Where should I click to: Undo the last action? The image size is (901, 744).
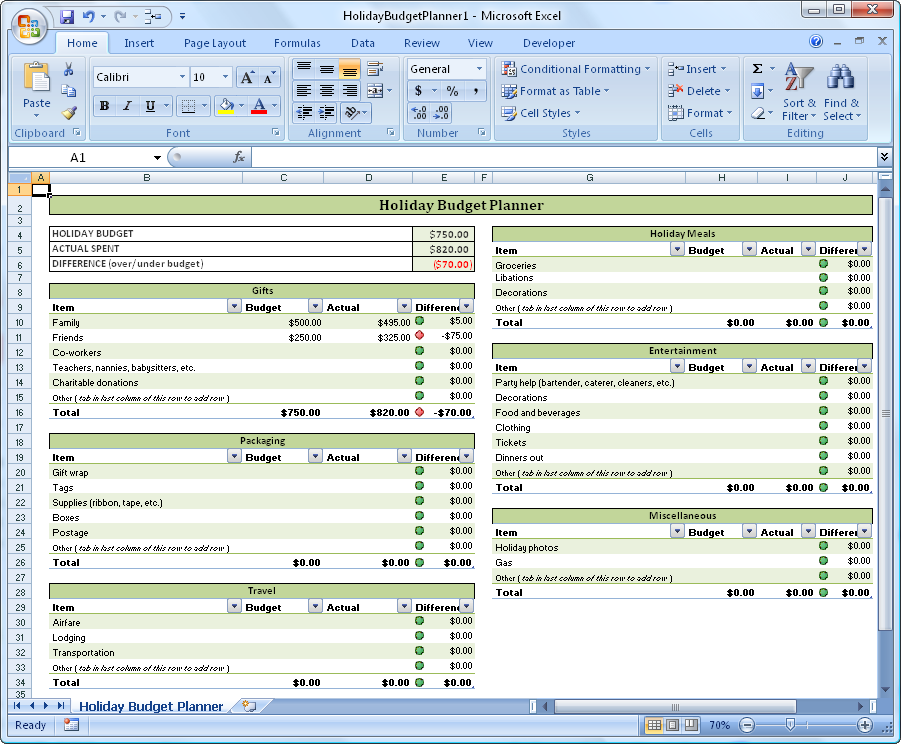point(89,17)
